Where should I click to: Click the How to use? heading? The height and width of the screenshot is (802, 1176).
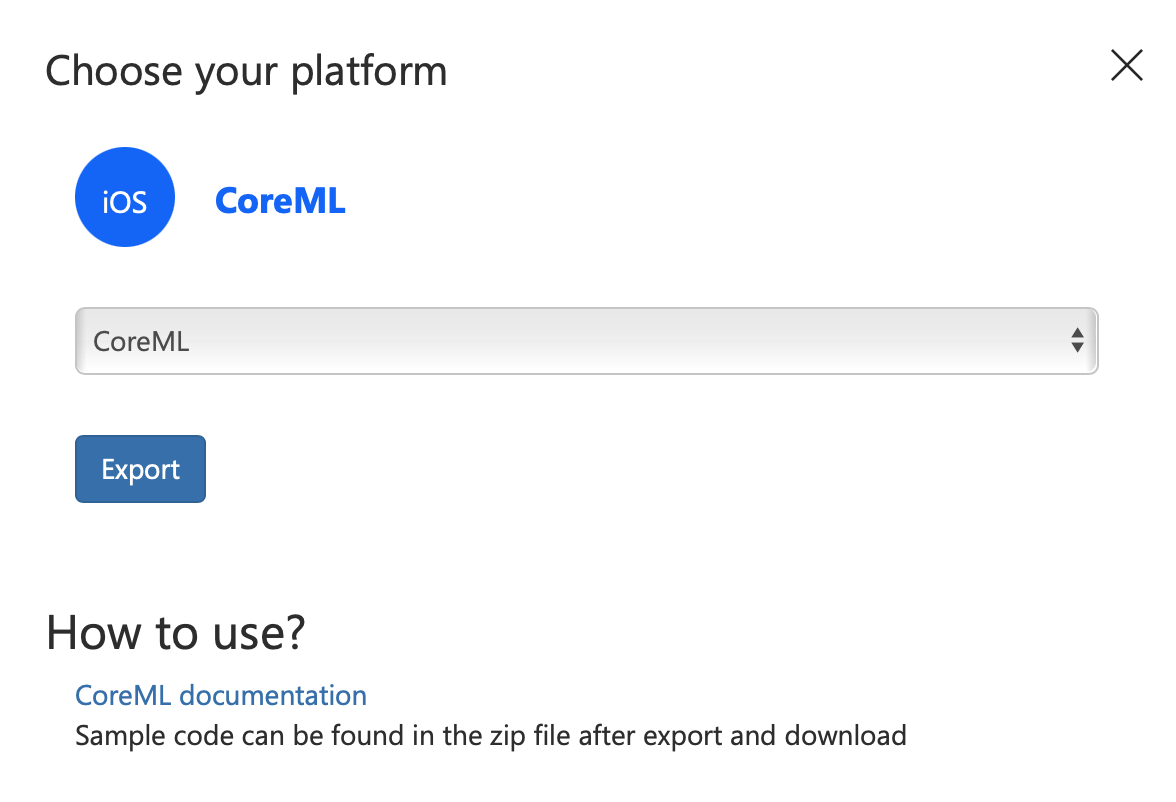tap(176, 632)
